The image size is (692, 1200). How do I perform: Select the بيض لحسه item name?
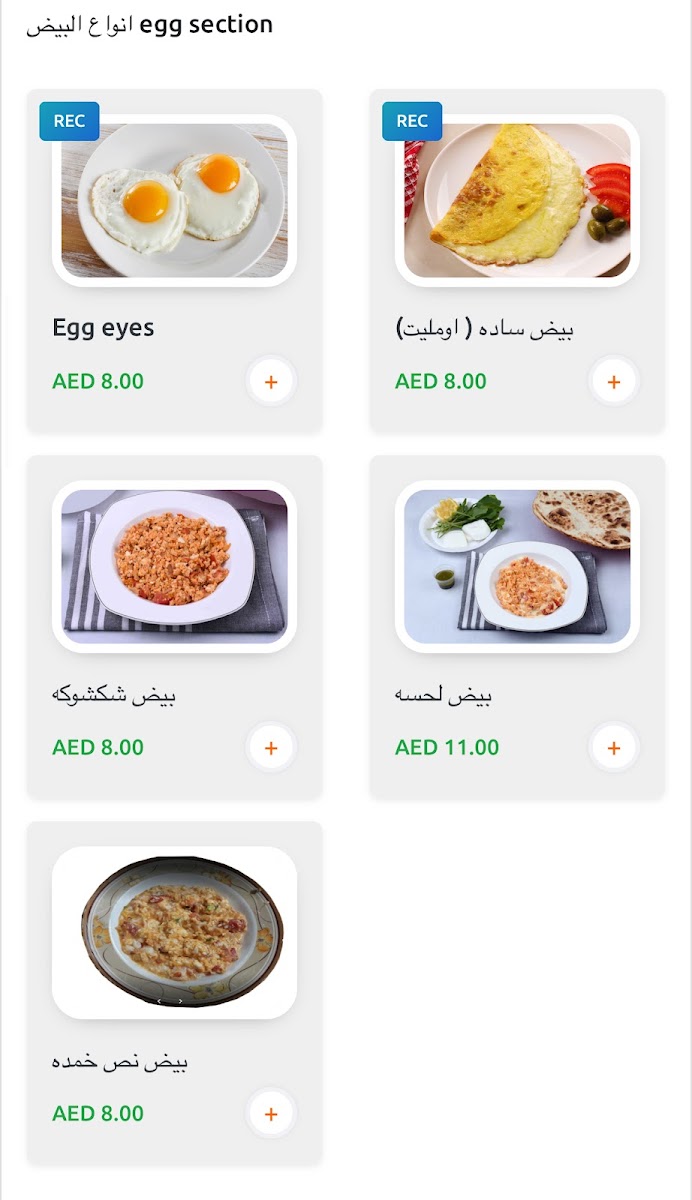(443, 694)
